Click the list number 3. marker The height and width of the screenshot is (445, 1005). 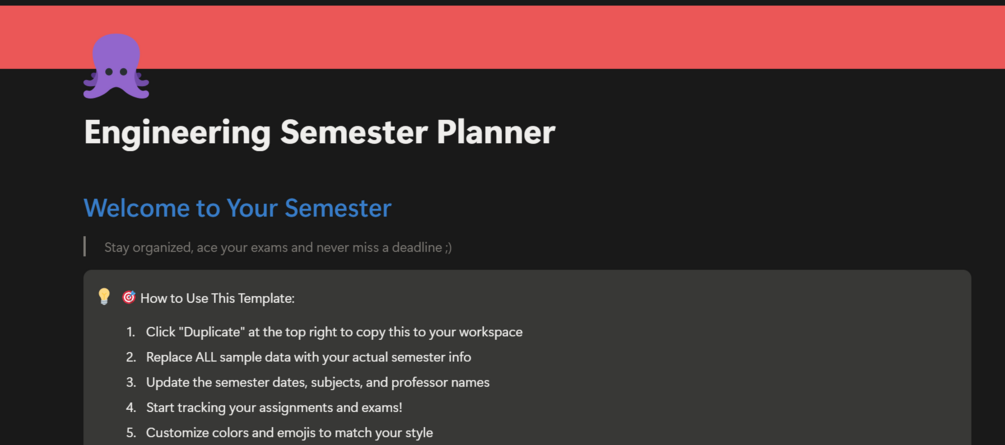point(131,383)
